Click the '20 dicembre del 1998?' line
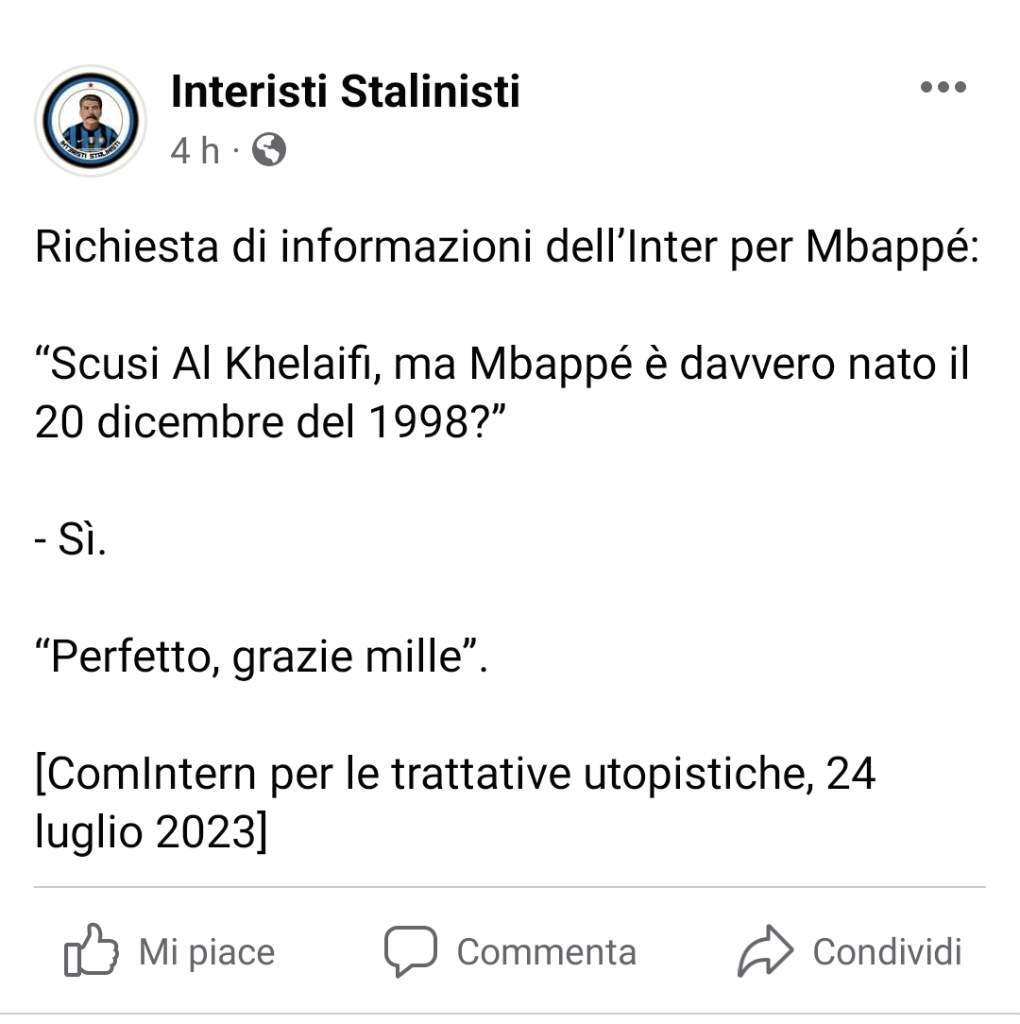 [270, 422]
